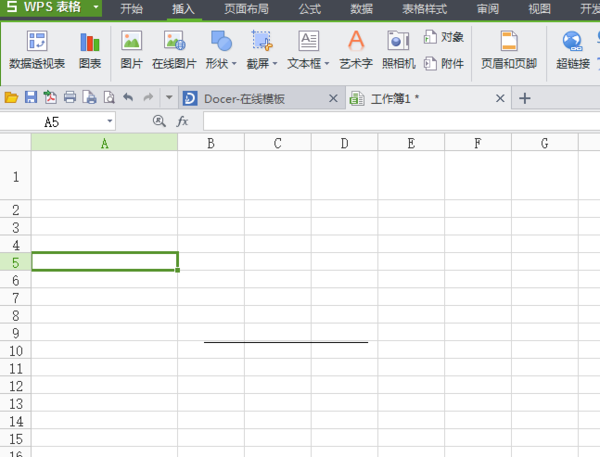Click the Screenshot (截屏) icon
Image resolution: width=600 pixels, height=457 pixels.
pos(262,41)
